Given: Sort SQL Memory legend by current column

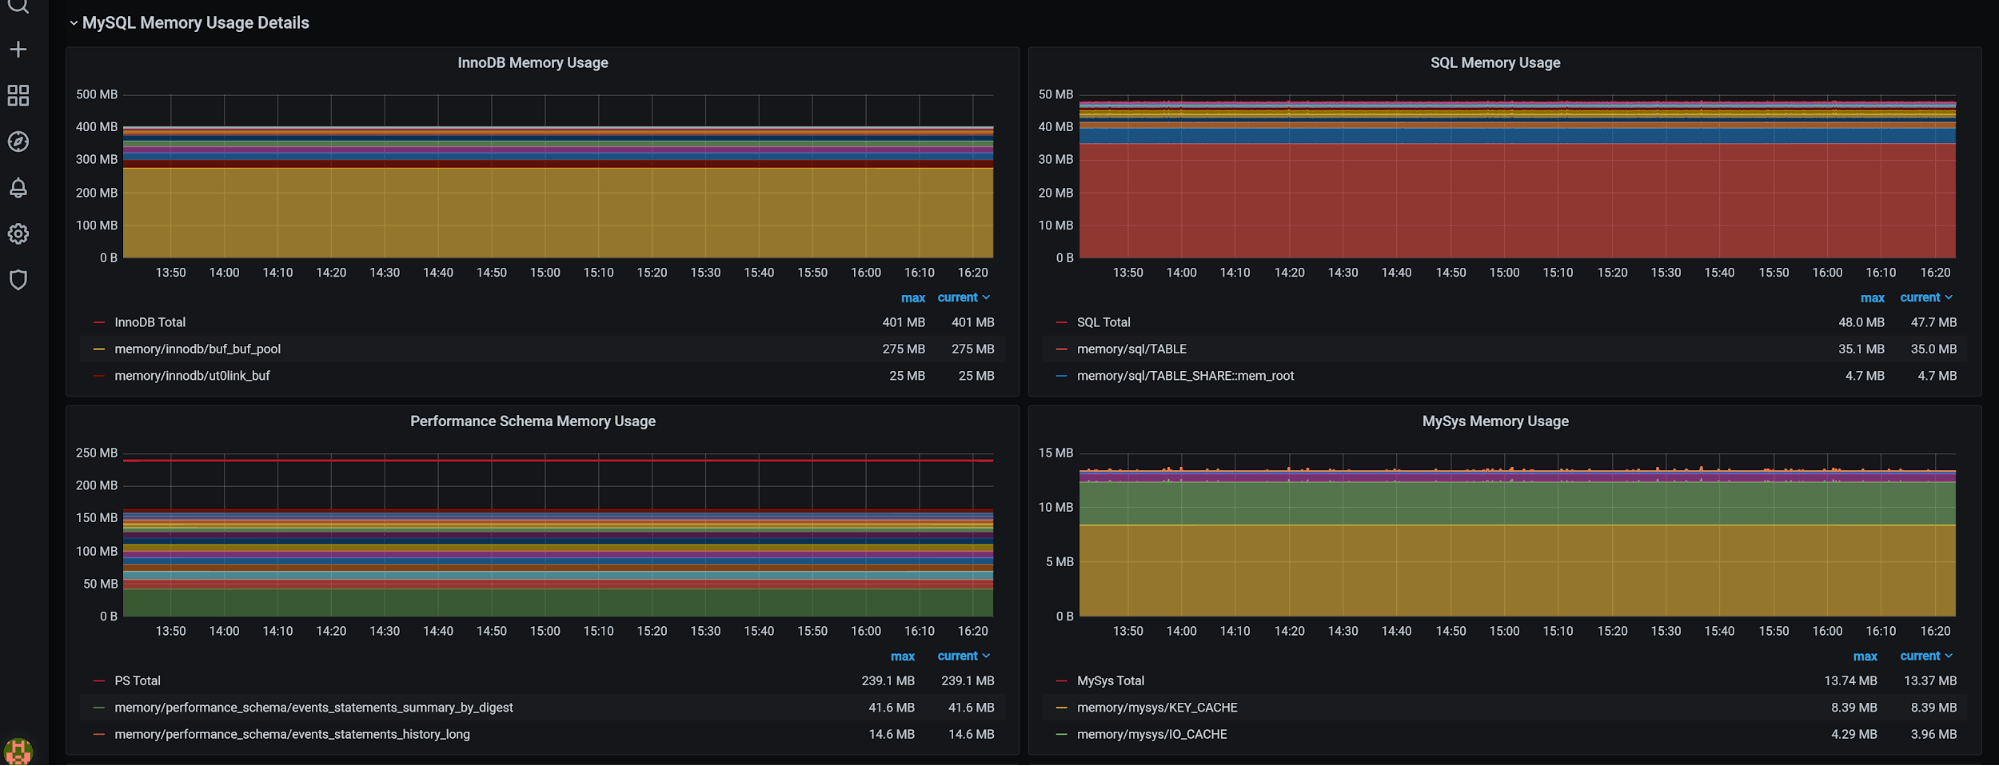Looking at the screenshot, I should (1919, 298).
